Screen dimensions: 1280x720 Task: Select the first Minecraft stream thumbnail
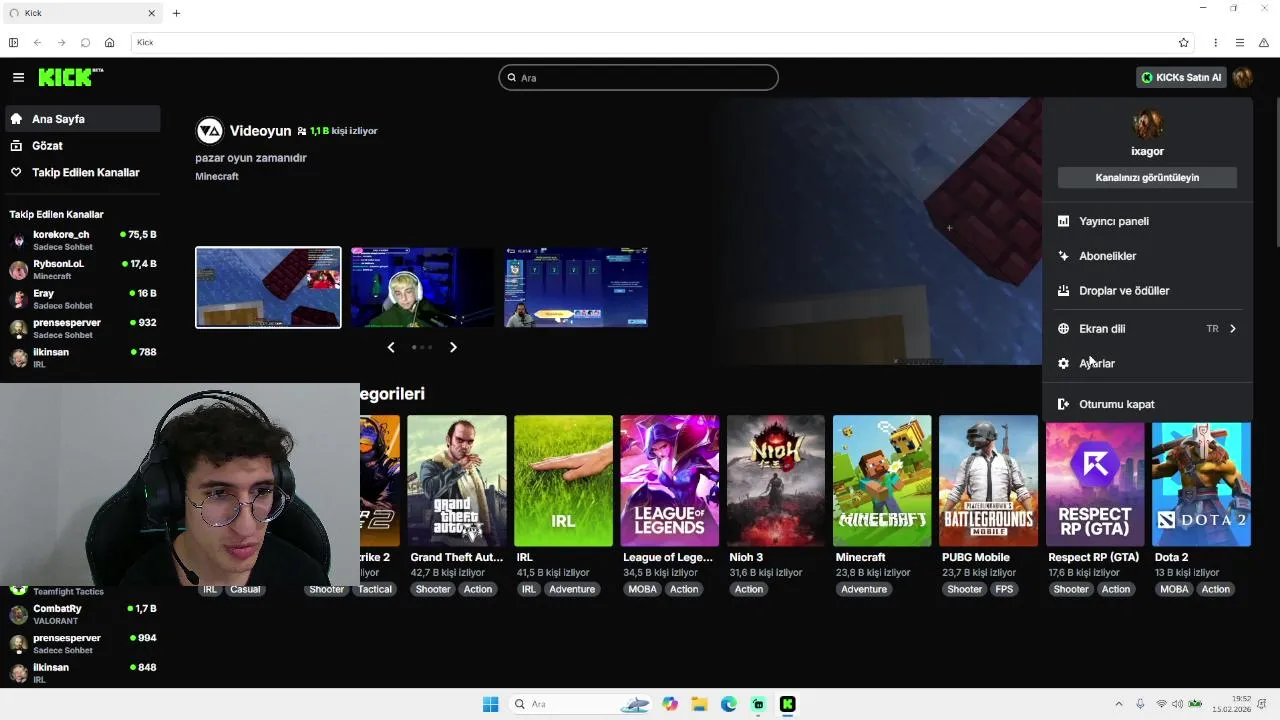[x=268, y=287]
